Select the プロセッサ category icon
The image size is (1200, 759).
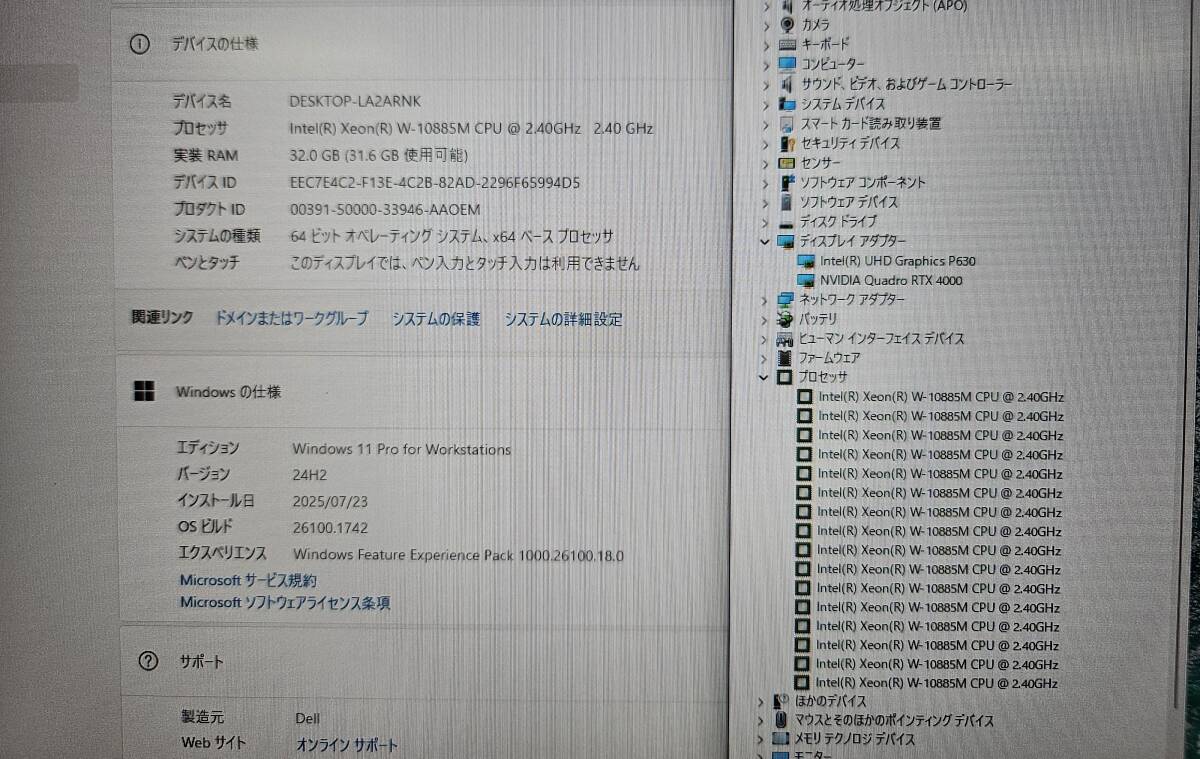[786, 377]
